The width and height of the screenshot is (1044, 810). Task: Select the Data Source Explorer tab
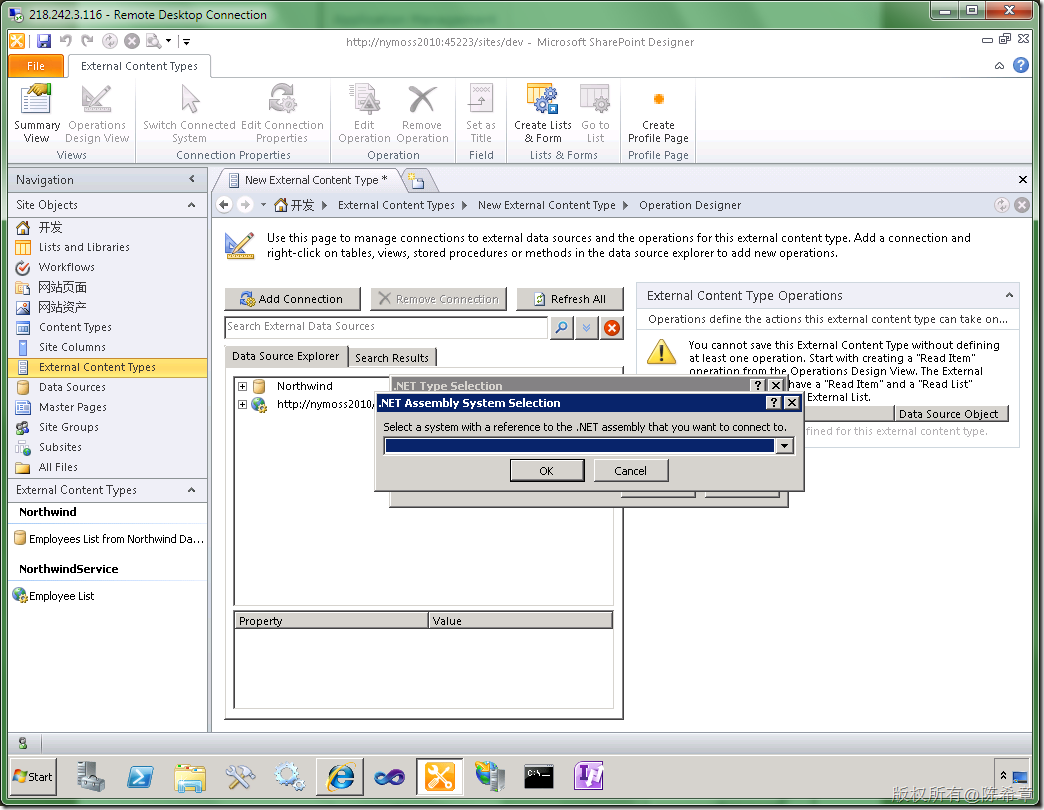286,356
